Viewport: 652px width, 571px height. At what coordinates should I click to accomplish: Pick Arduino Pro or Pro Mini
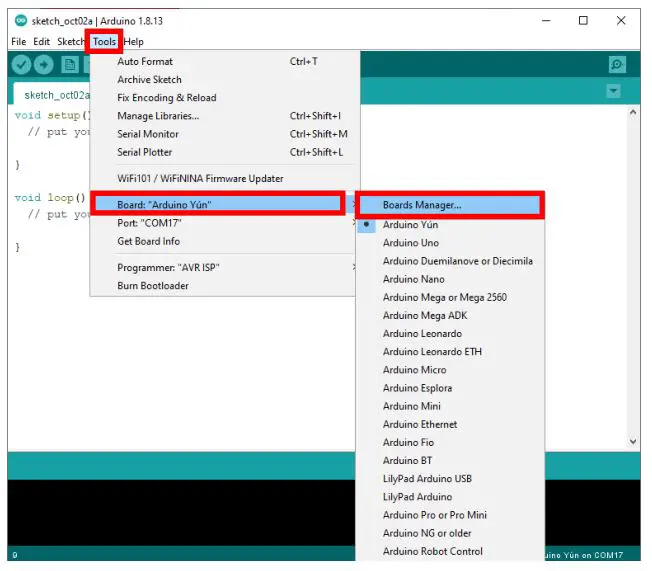coord(450,515)
